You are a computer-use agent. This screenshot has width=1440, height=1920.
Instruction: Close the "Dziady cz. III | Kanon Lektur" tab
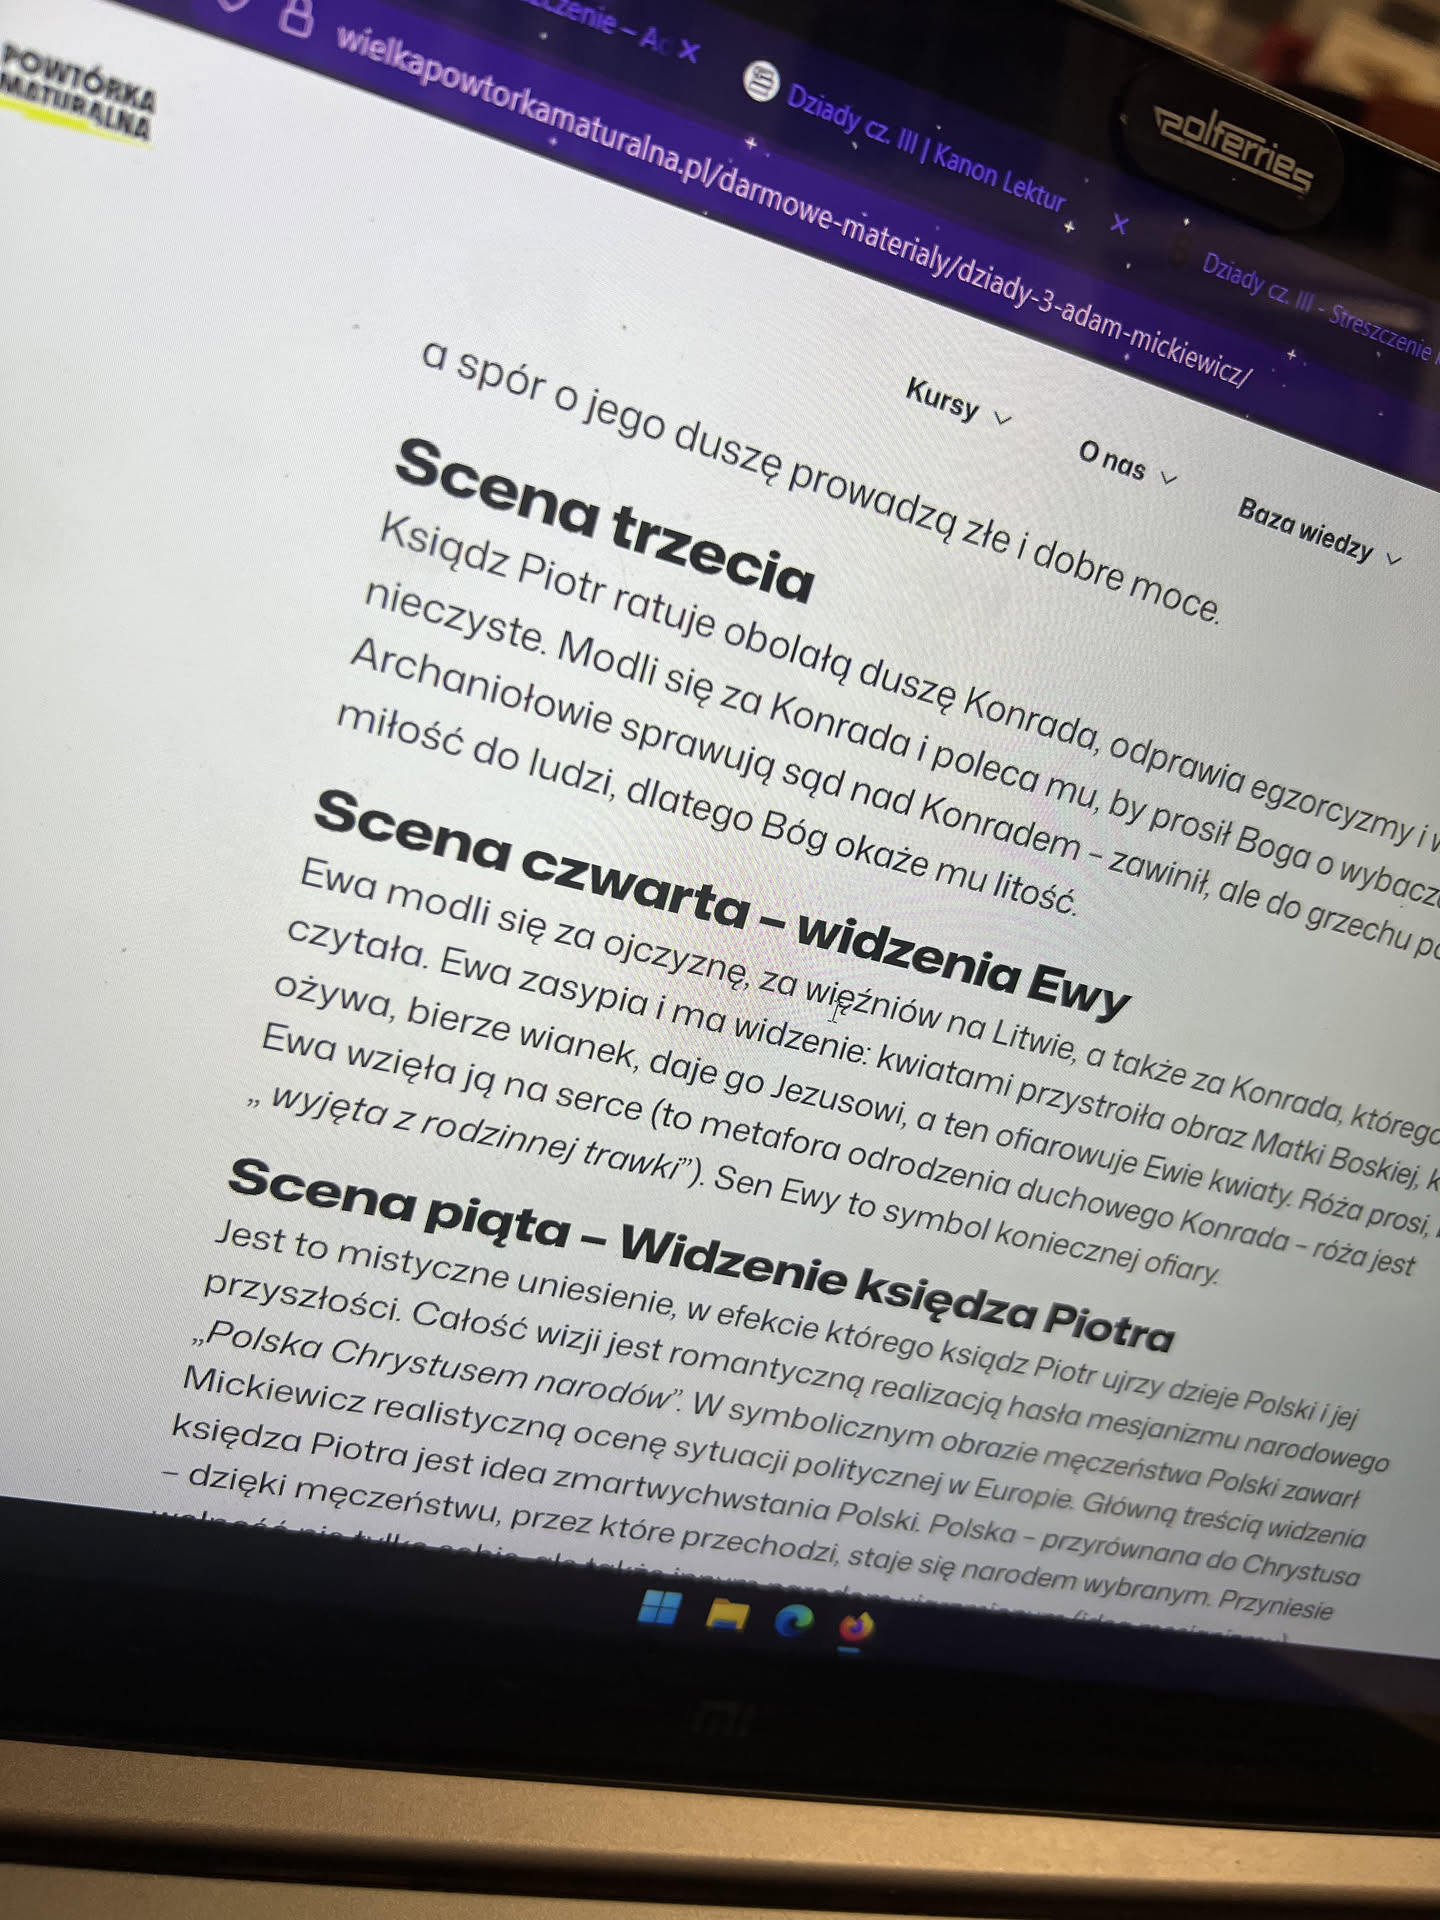(x=1119, y=224)
